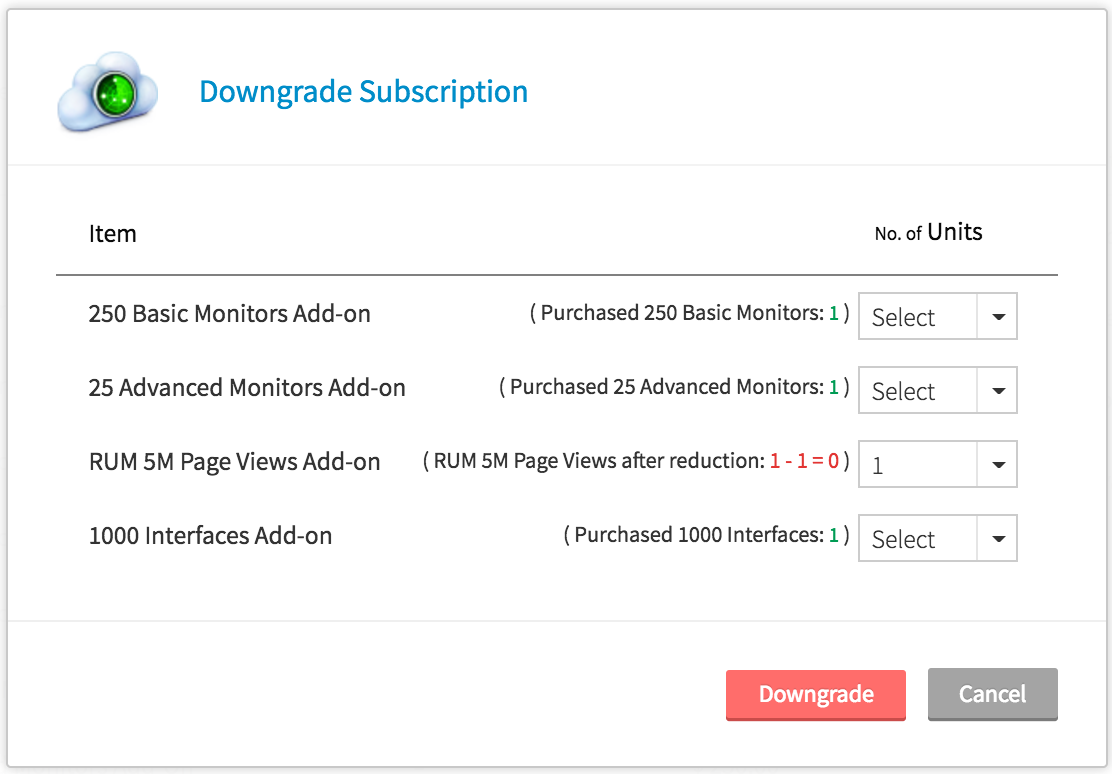Click the arrow on the RUM Page Views dropdown
Viewport: 1112px width, 774px height.
click(997, 465)
